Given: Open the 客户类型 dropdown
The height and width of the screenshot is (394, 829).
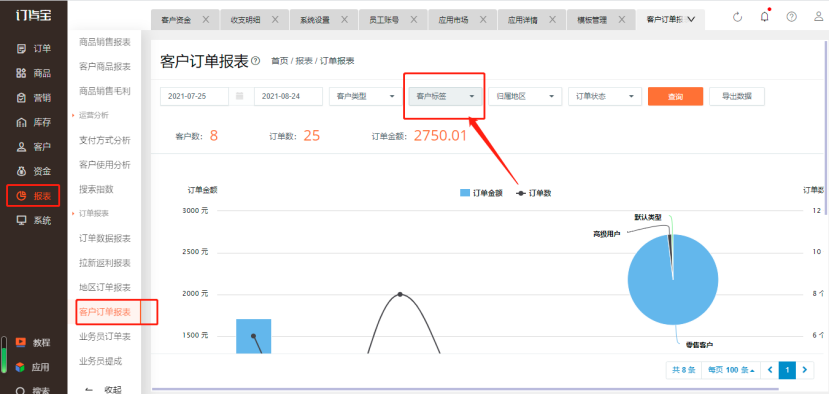Looking at the screenshot, I should (365, 96).
